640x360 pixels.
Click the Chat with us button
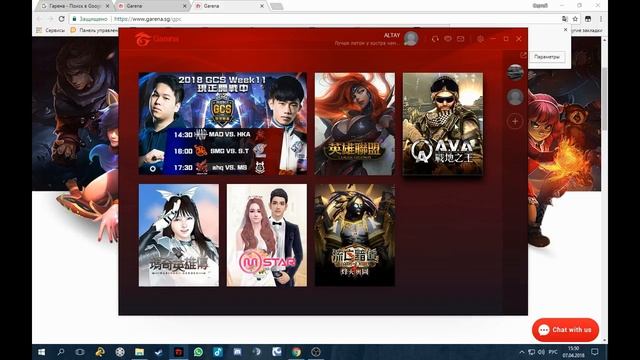pos(565,330)
